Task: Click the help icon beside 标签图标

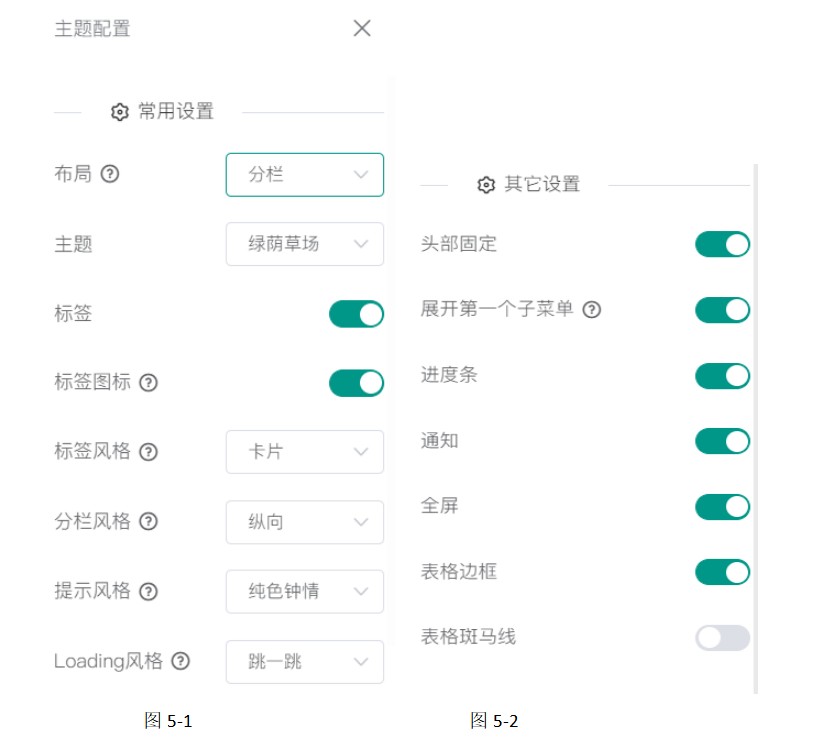Action: 148,383
